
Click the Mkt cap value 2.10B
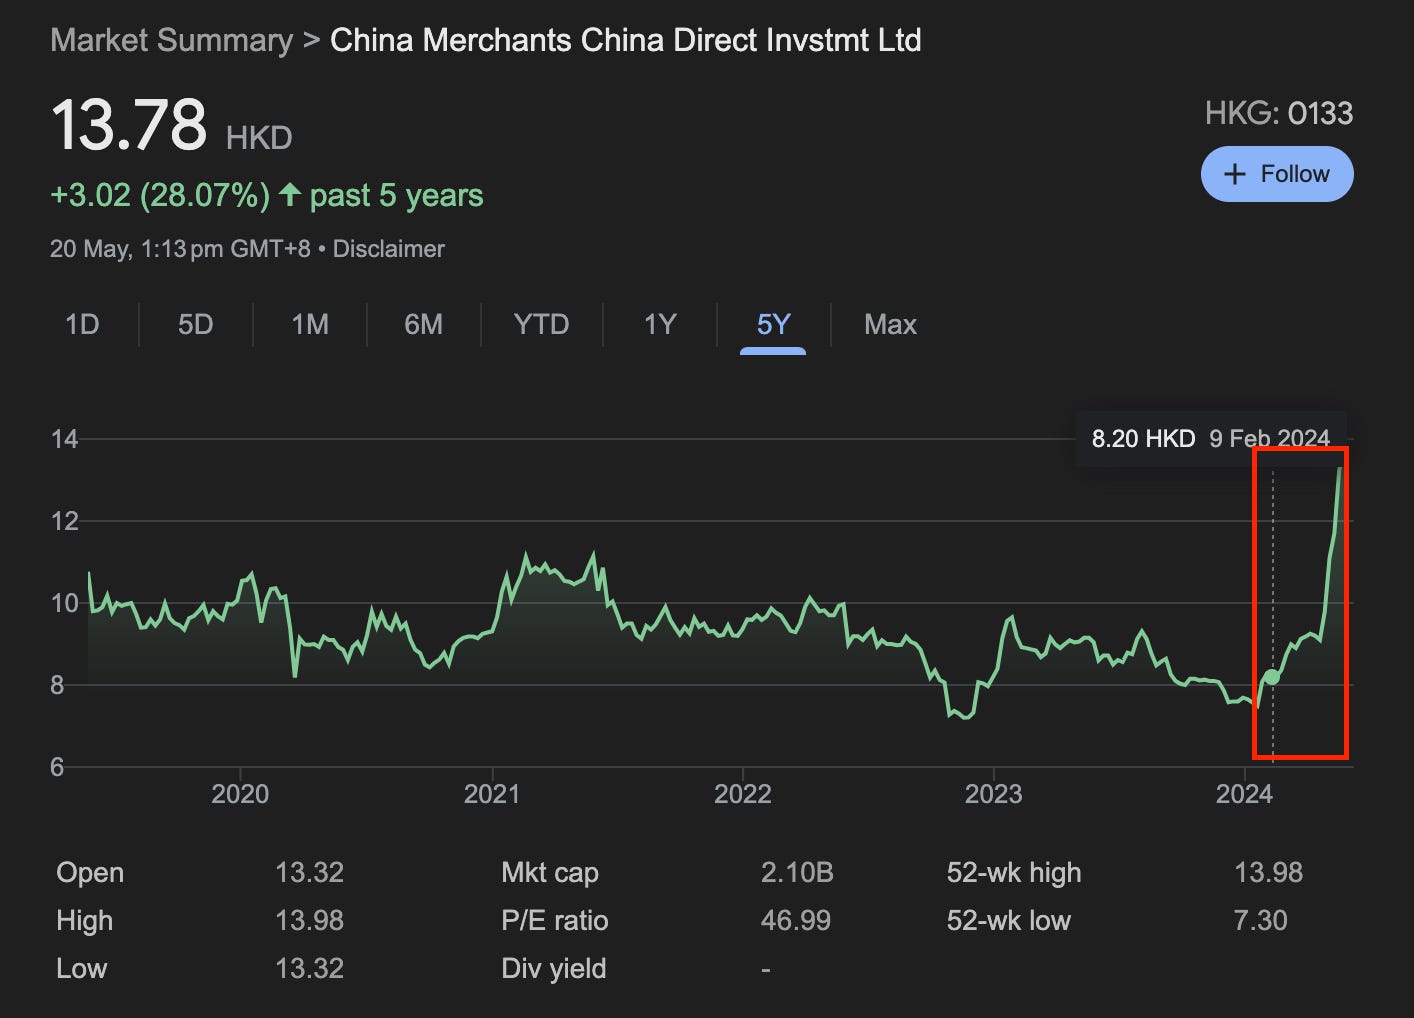797,872
